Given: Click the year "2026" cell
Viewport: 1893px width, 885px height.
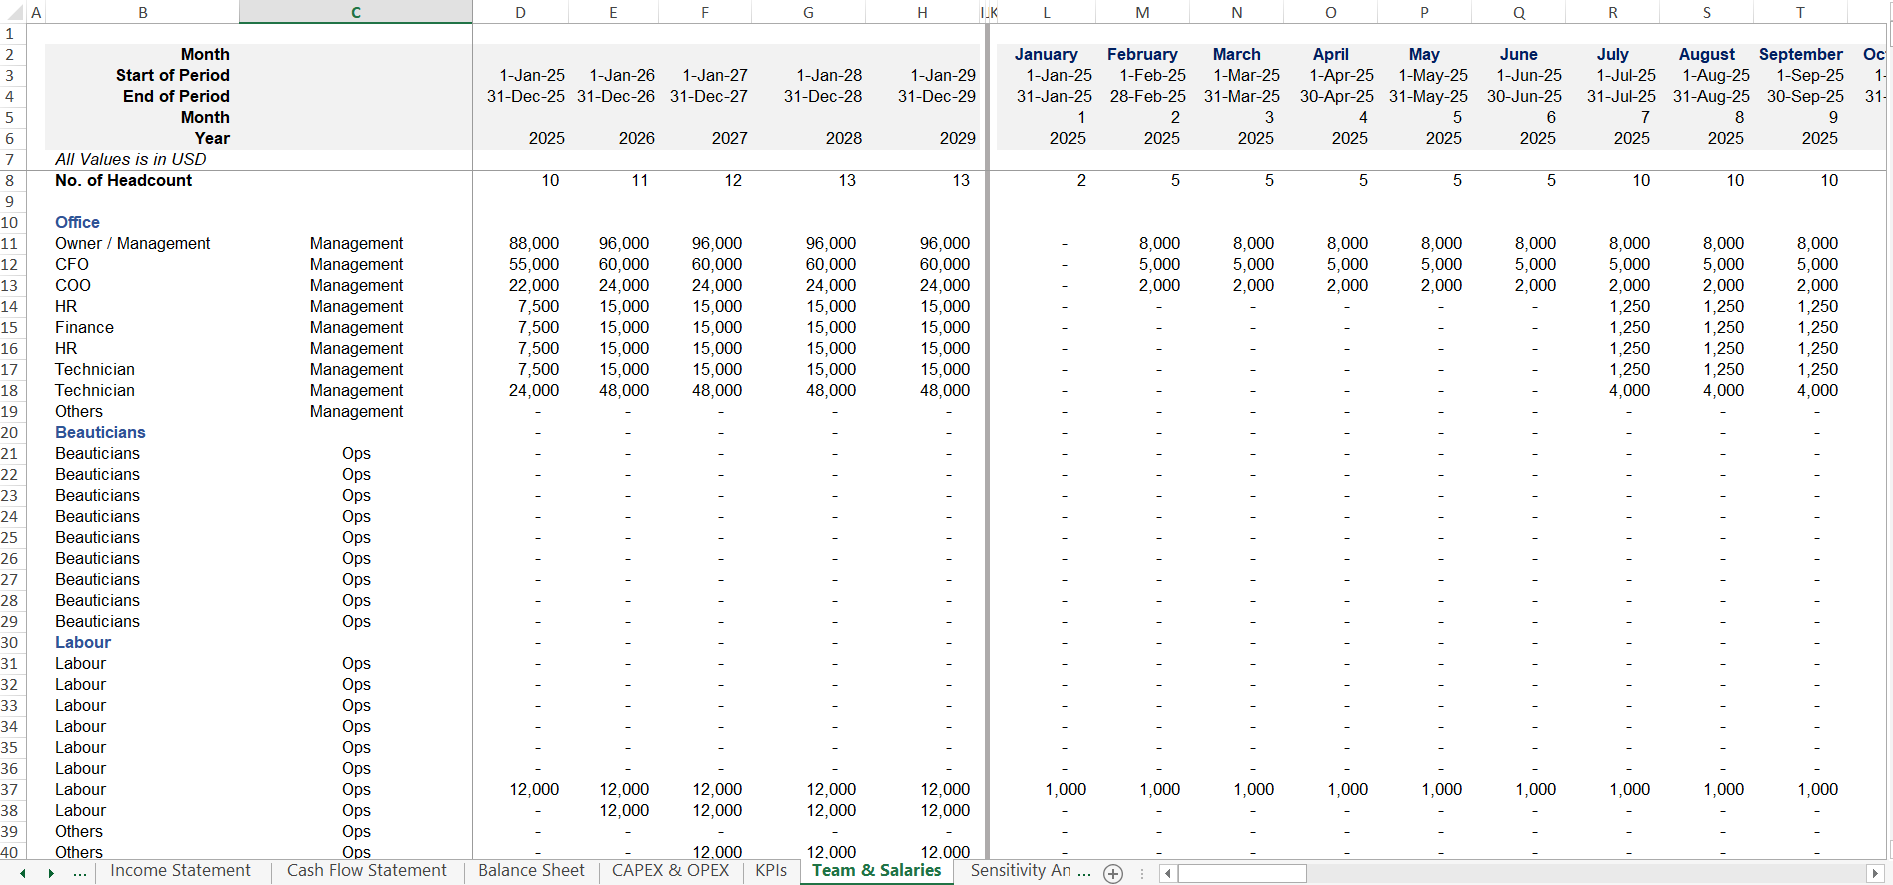Looking at the screenshot, I should click(x=637, y=139).
